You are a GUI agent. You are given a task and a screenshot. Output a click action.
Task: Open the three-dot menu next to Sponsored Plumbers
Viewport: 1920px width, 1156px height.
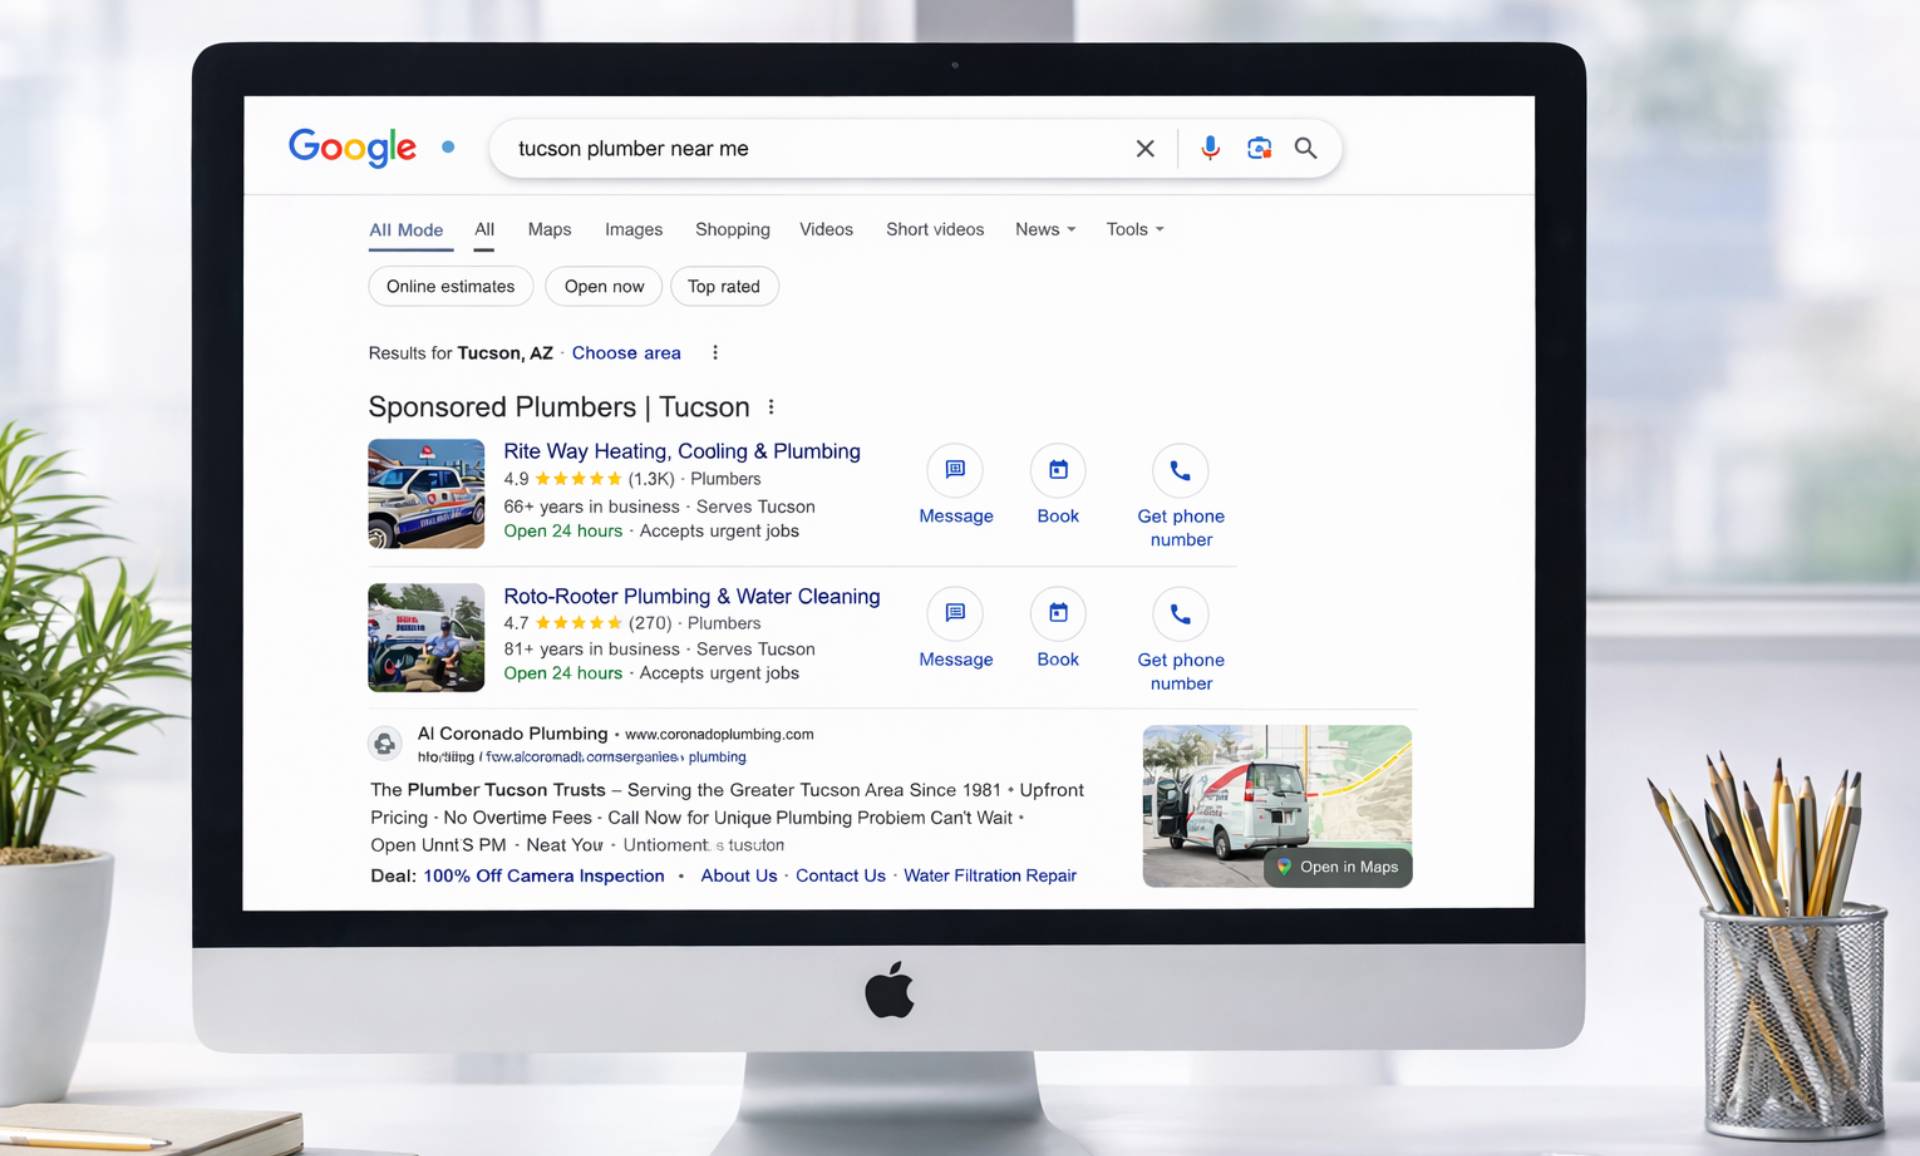click(771, 406)
